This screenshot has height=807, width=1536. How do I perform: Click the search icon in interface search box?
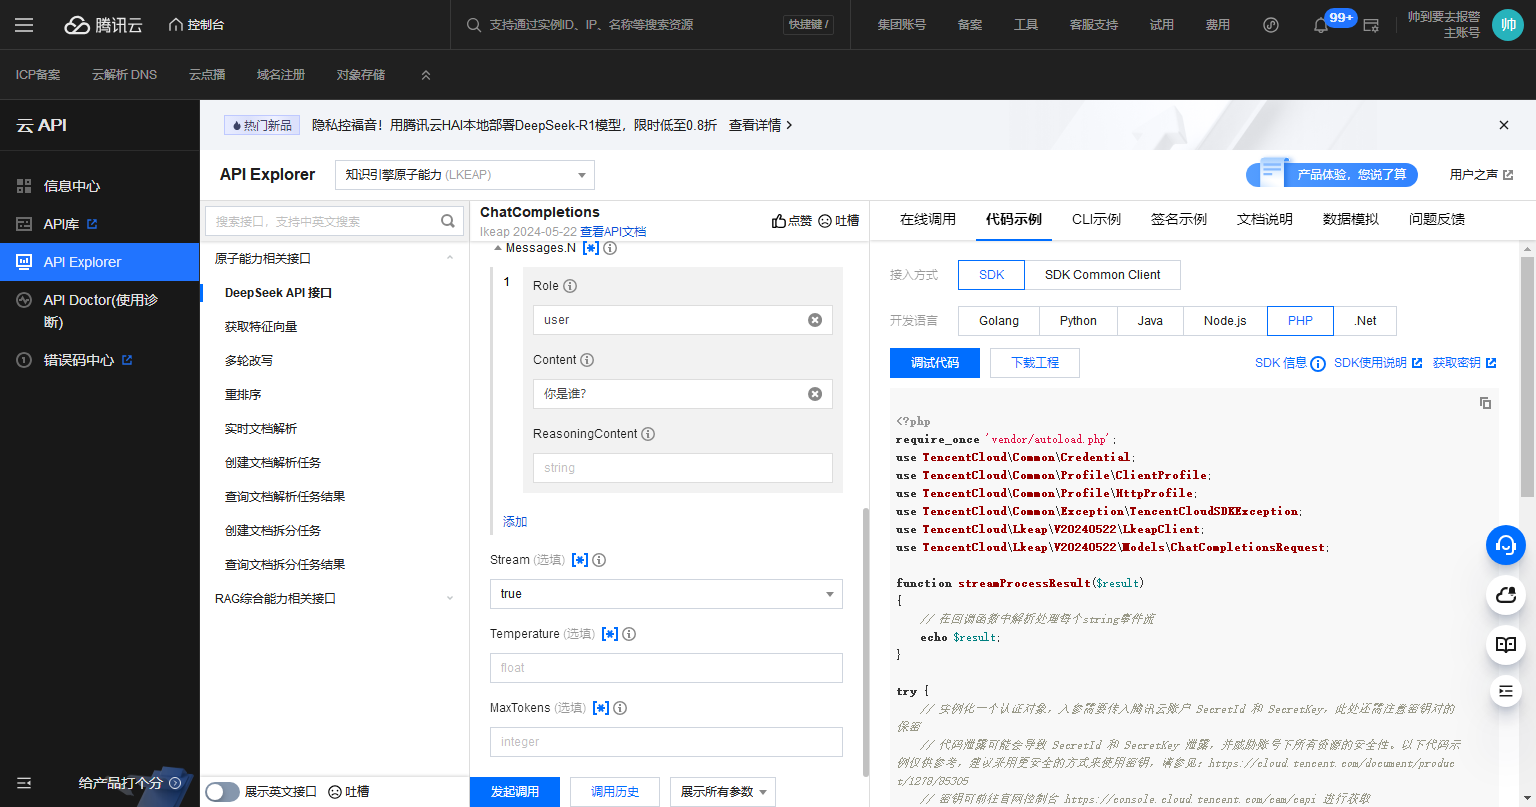448,221
